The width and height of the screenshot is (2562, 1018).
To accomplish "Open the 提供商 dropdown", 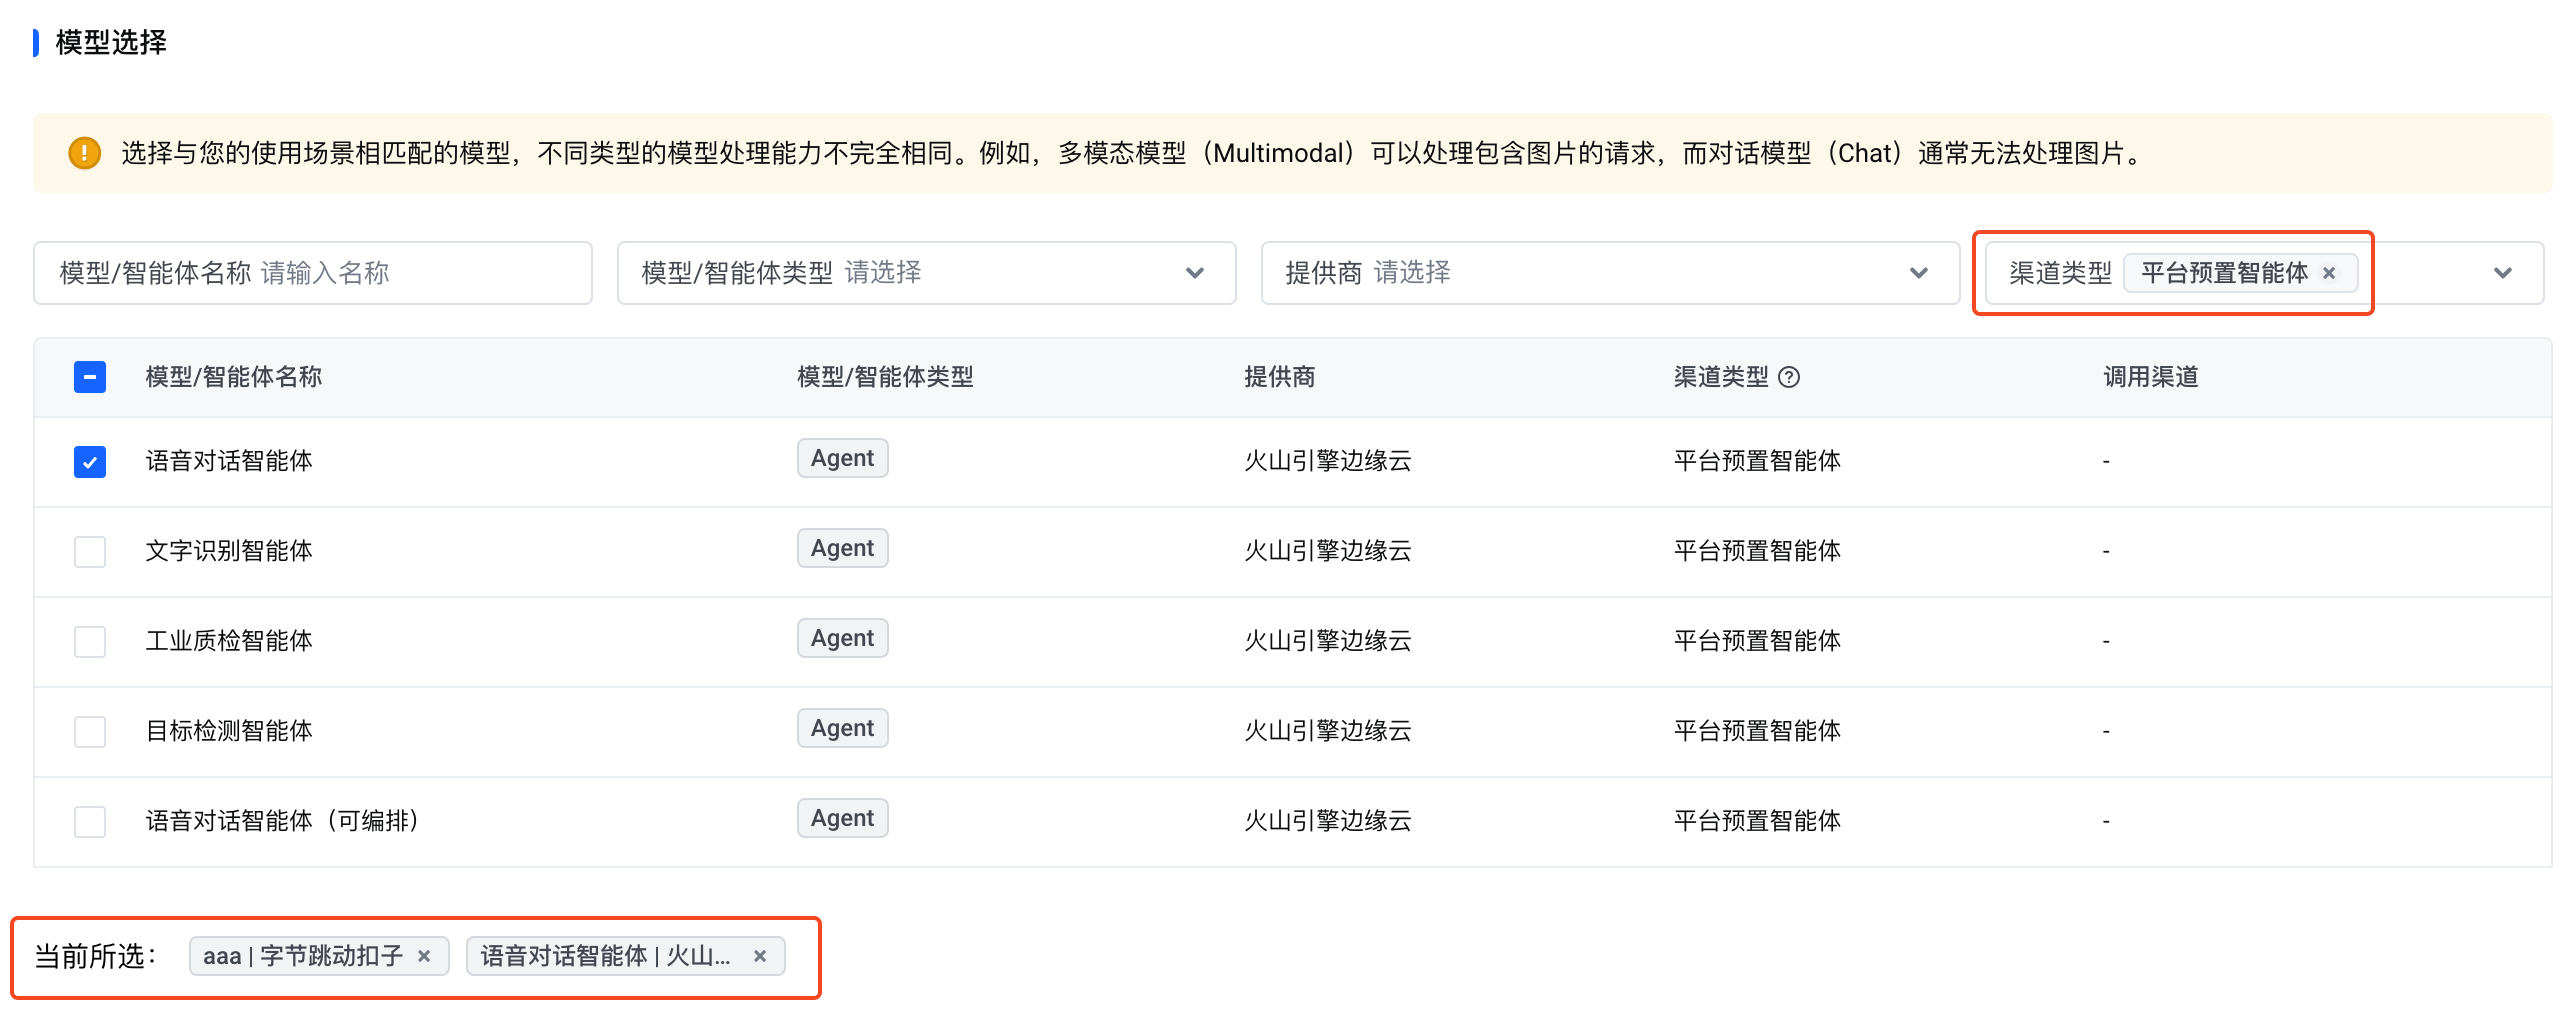I will [x=1610, y=273].
